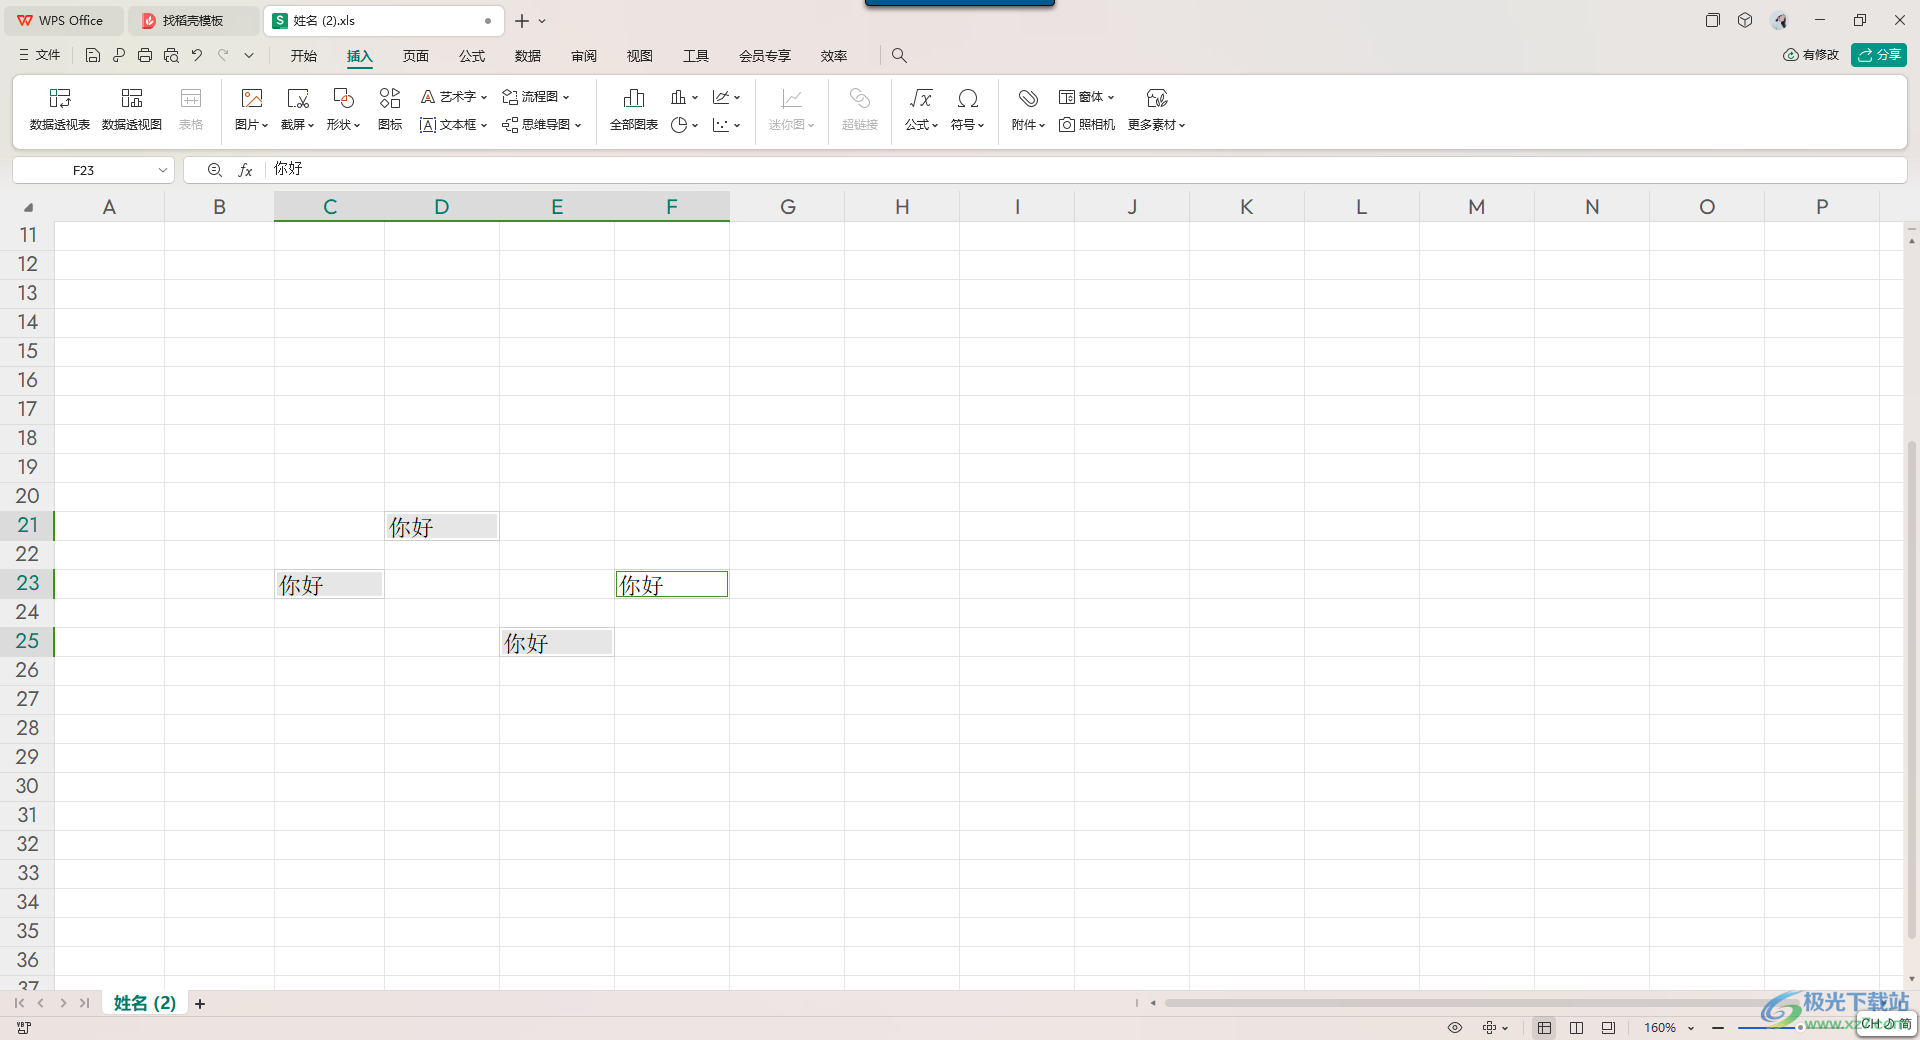
Task: Open the 形状 shapes tool
Action: coord(343,110)
